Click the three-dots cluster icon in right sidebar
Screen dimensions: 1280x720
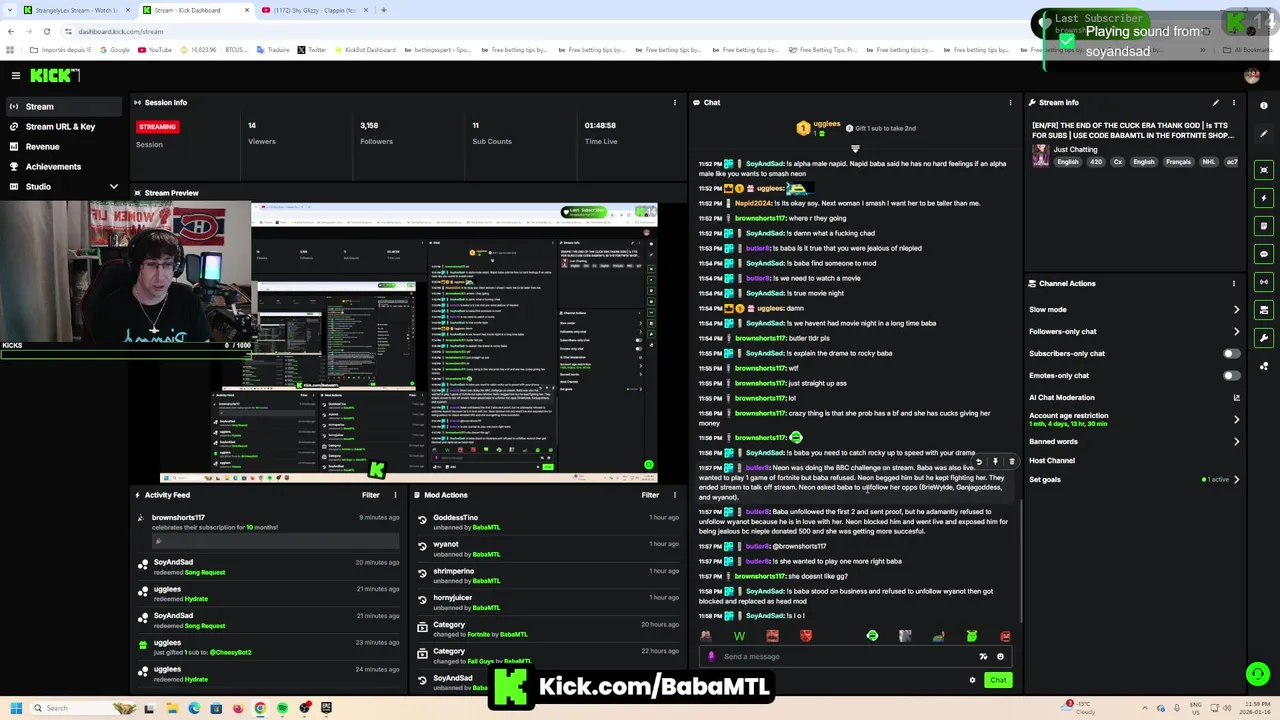pyautogui.click(x=1264, y=366)
